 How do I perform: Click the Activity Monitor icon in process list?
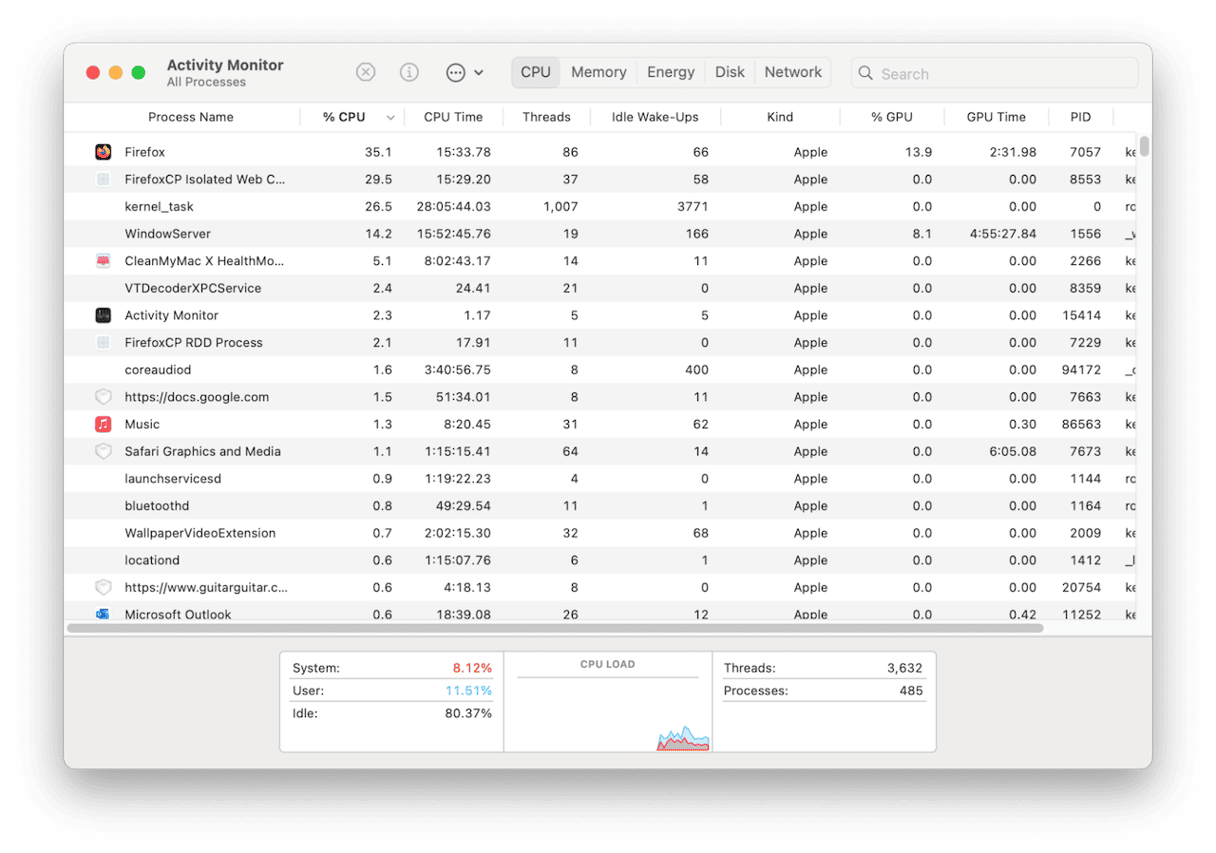point(103,315)
